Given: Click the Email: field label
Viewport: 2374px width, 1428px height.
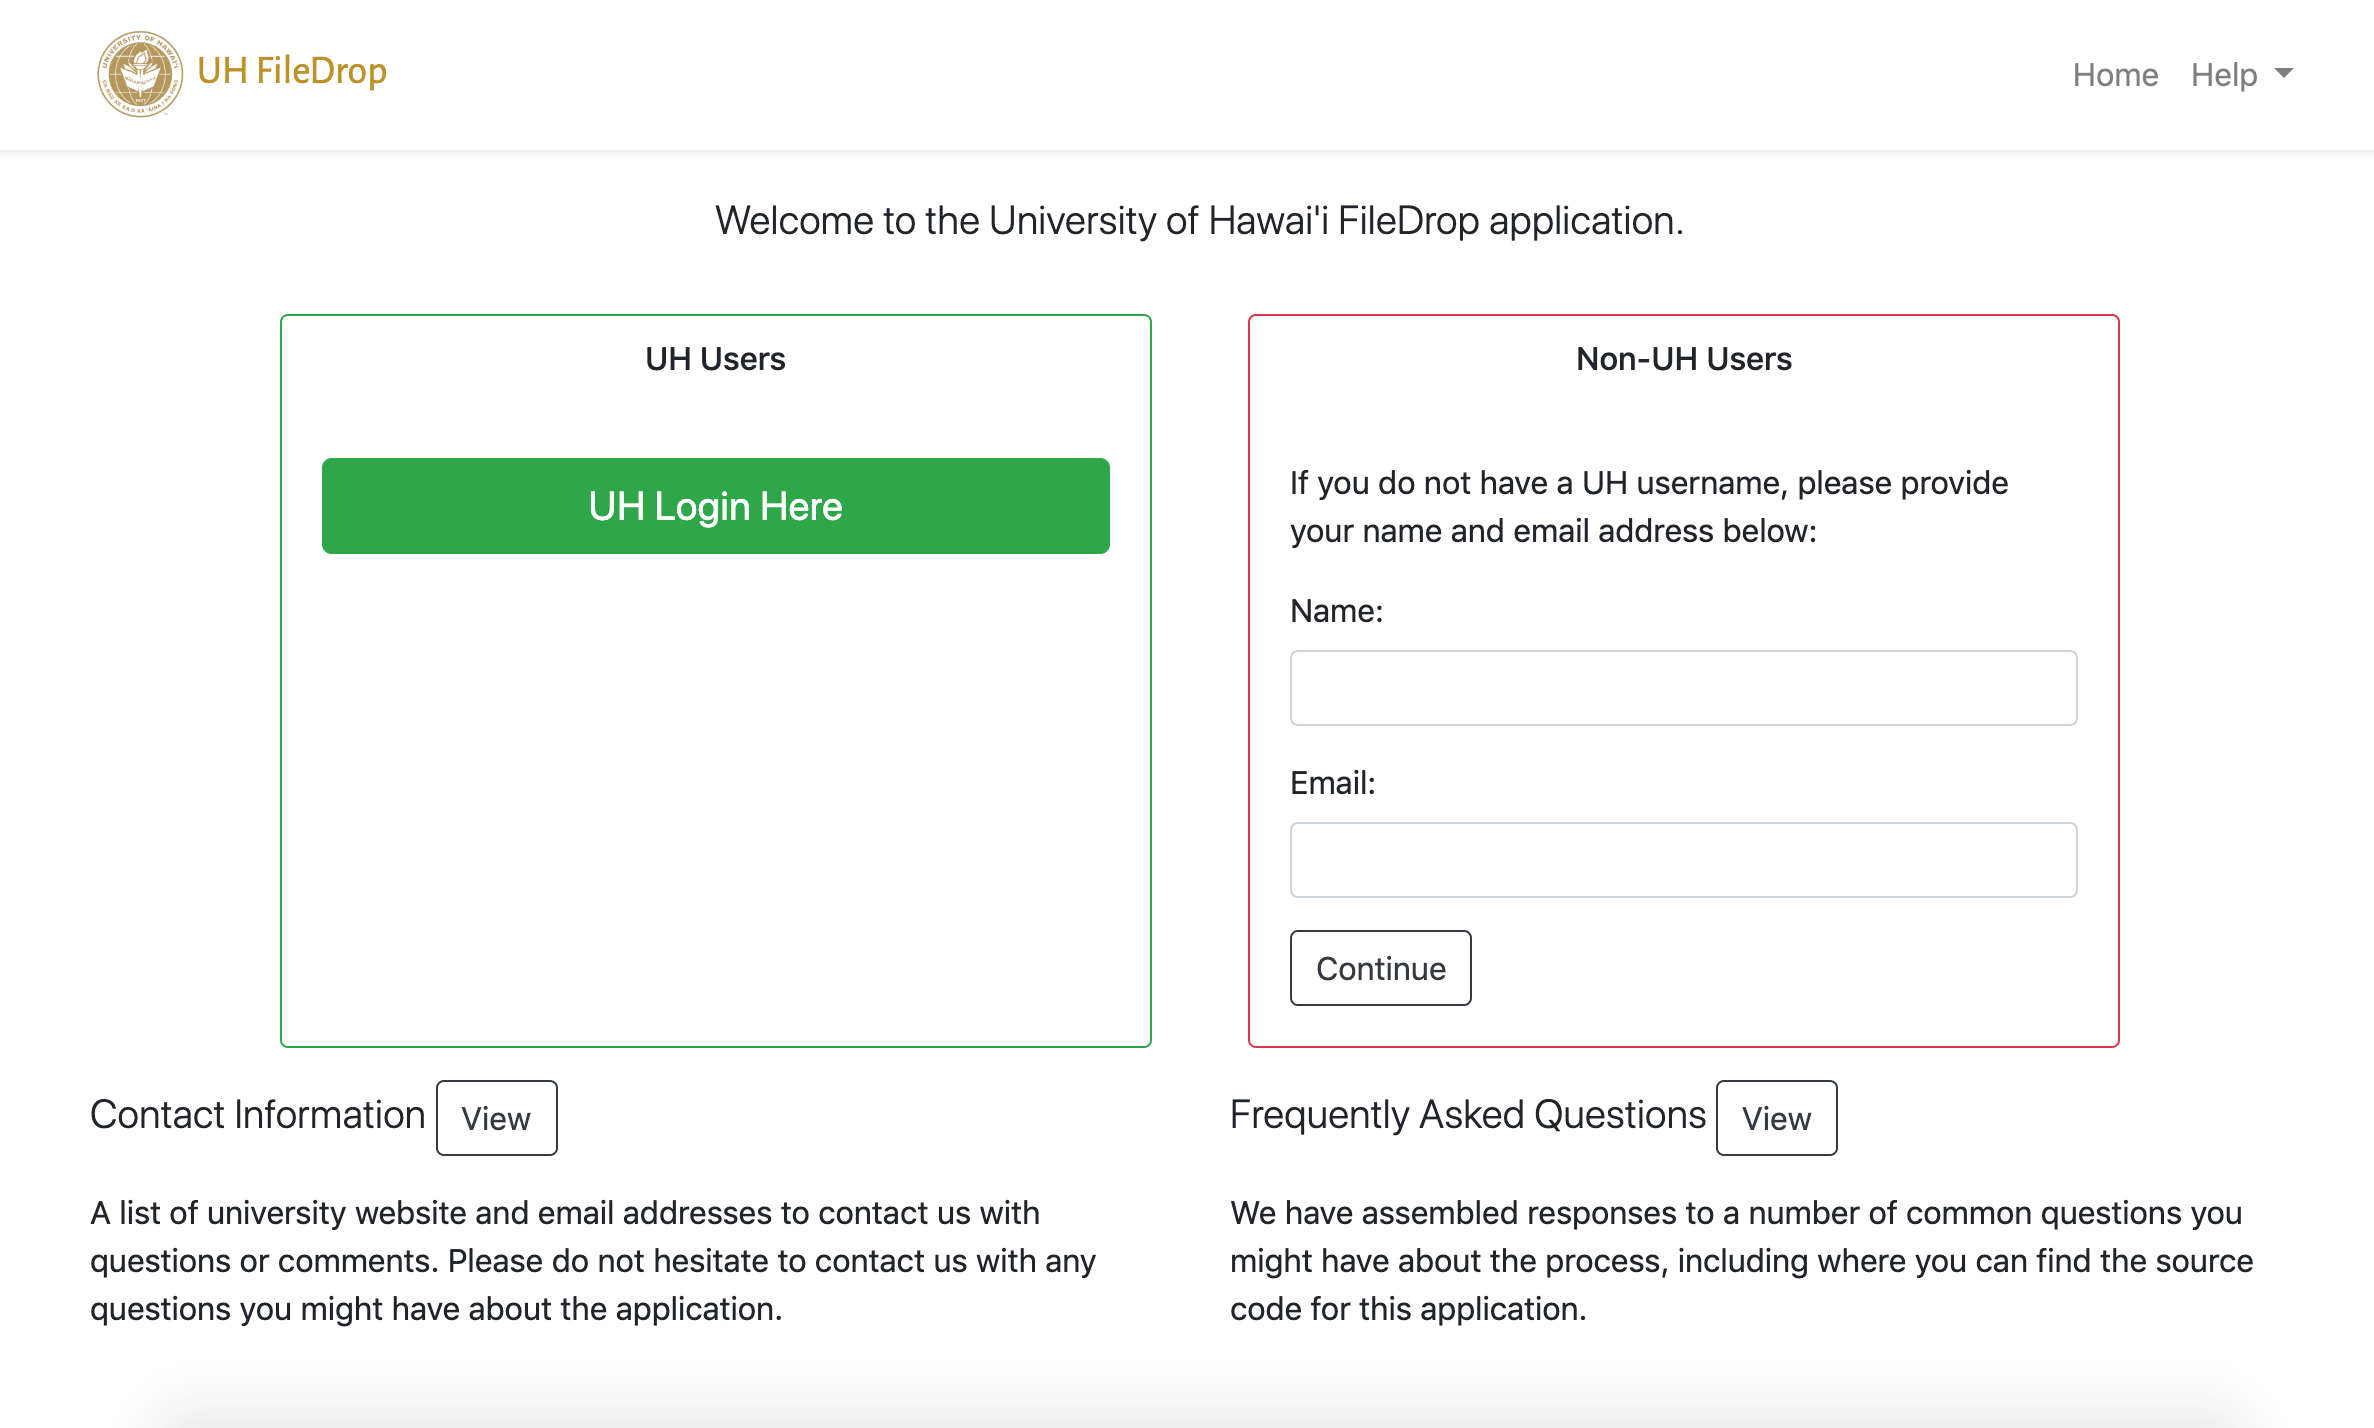Looking at the screenshot, I should click(1332, 783).
